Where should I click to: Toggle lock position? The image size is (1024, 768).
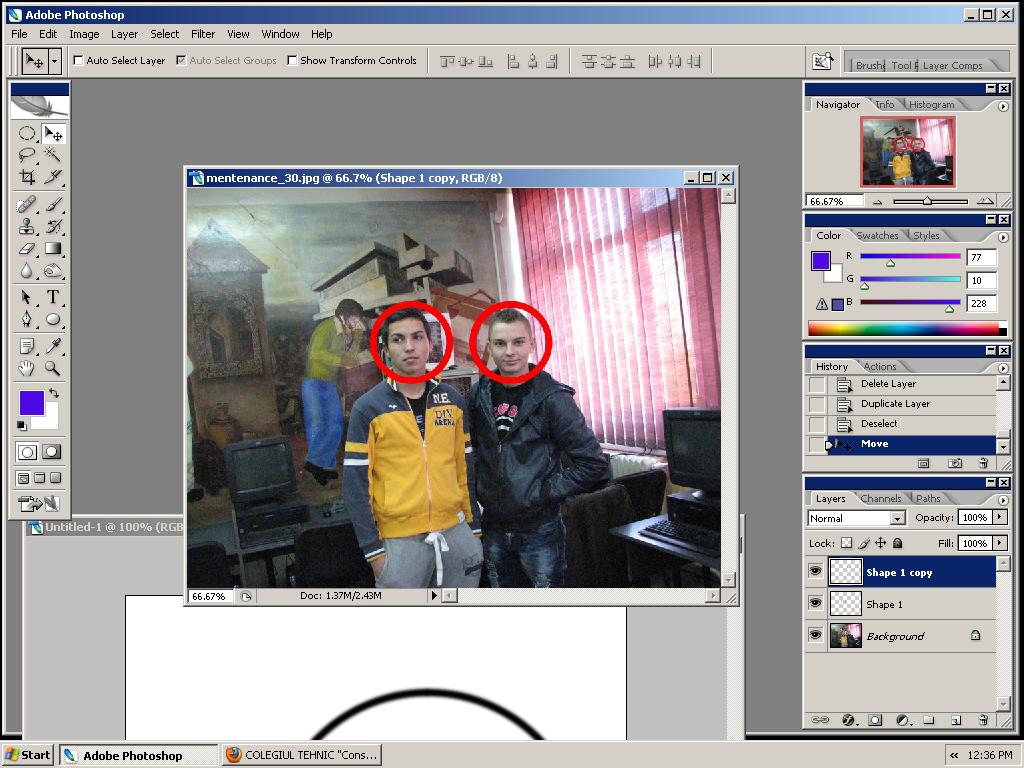click(880, 543)
